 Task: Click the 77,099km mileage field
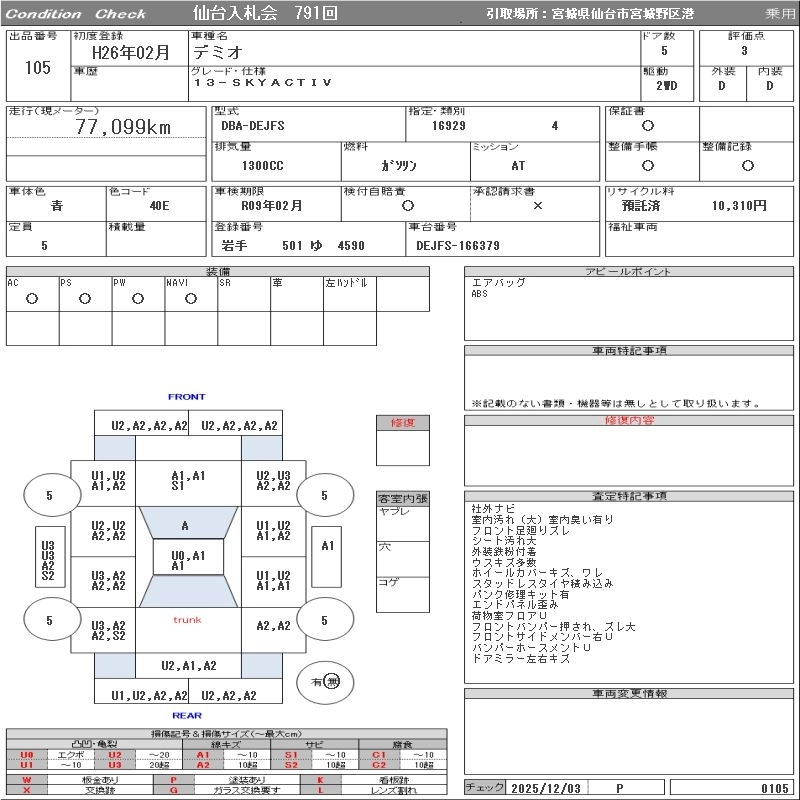click(x=123, y=127)
